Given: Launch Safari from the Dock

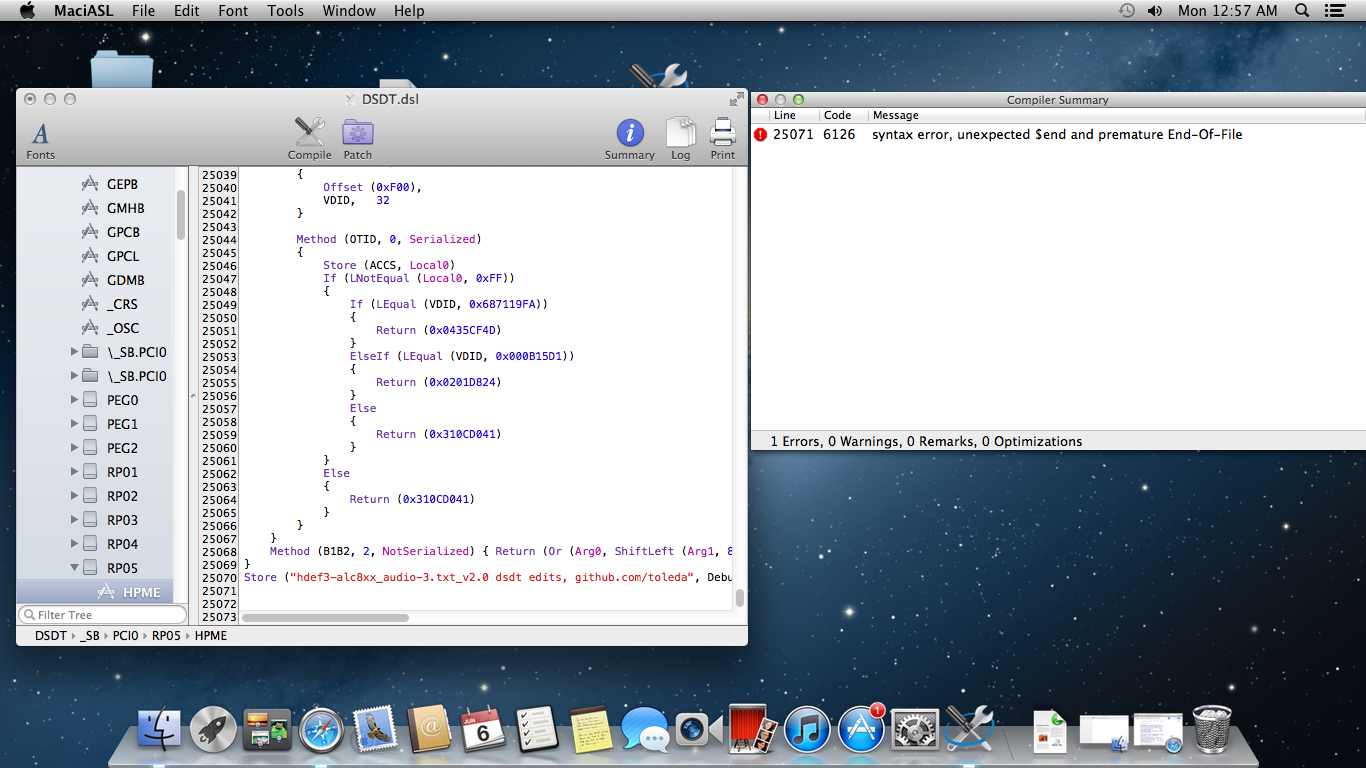Looking at the screenshot, I should [321, 730].
